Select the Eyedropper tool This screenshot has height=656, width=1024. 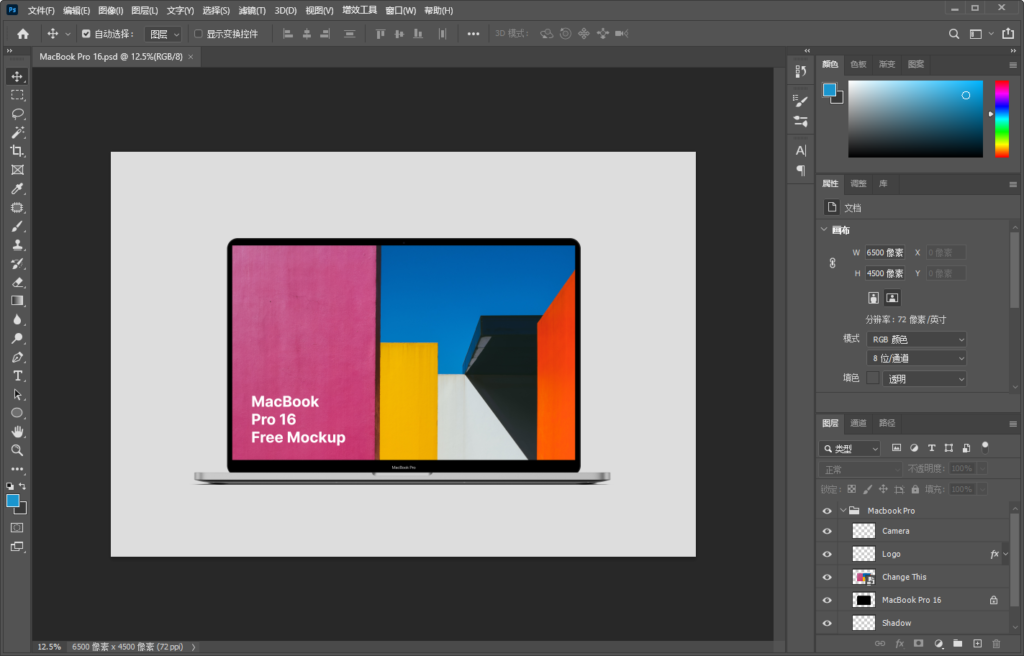pyautogui.click(x=17, y=189)
